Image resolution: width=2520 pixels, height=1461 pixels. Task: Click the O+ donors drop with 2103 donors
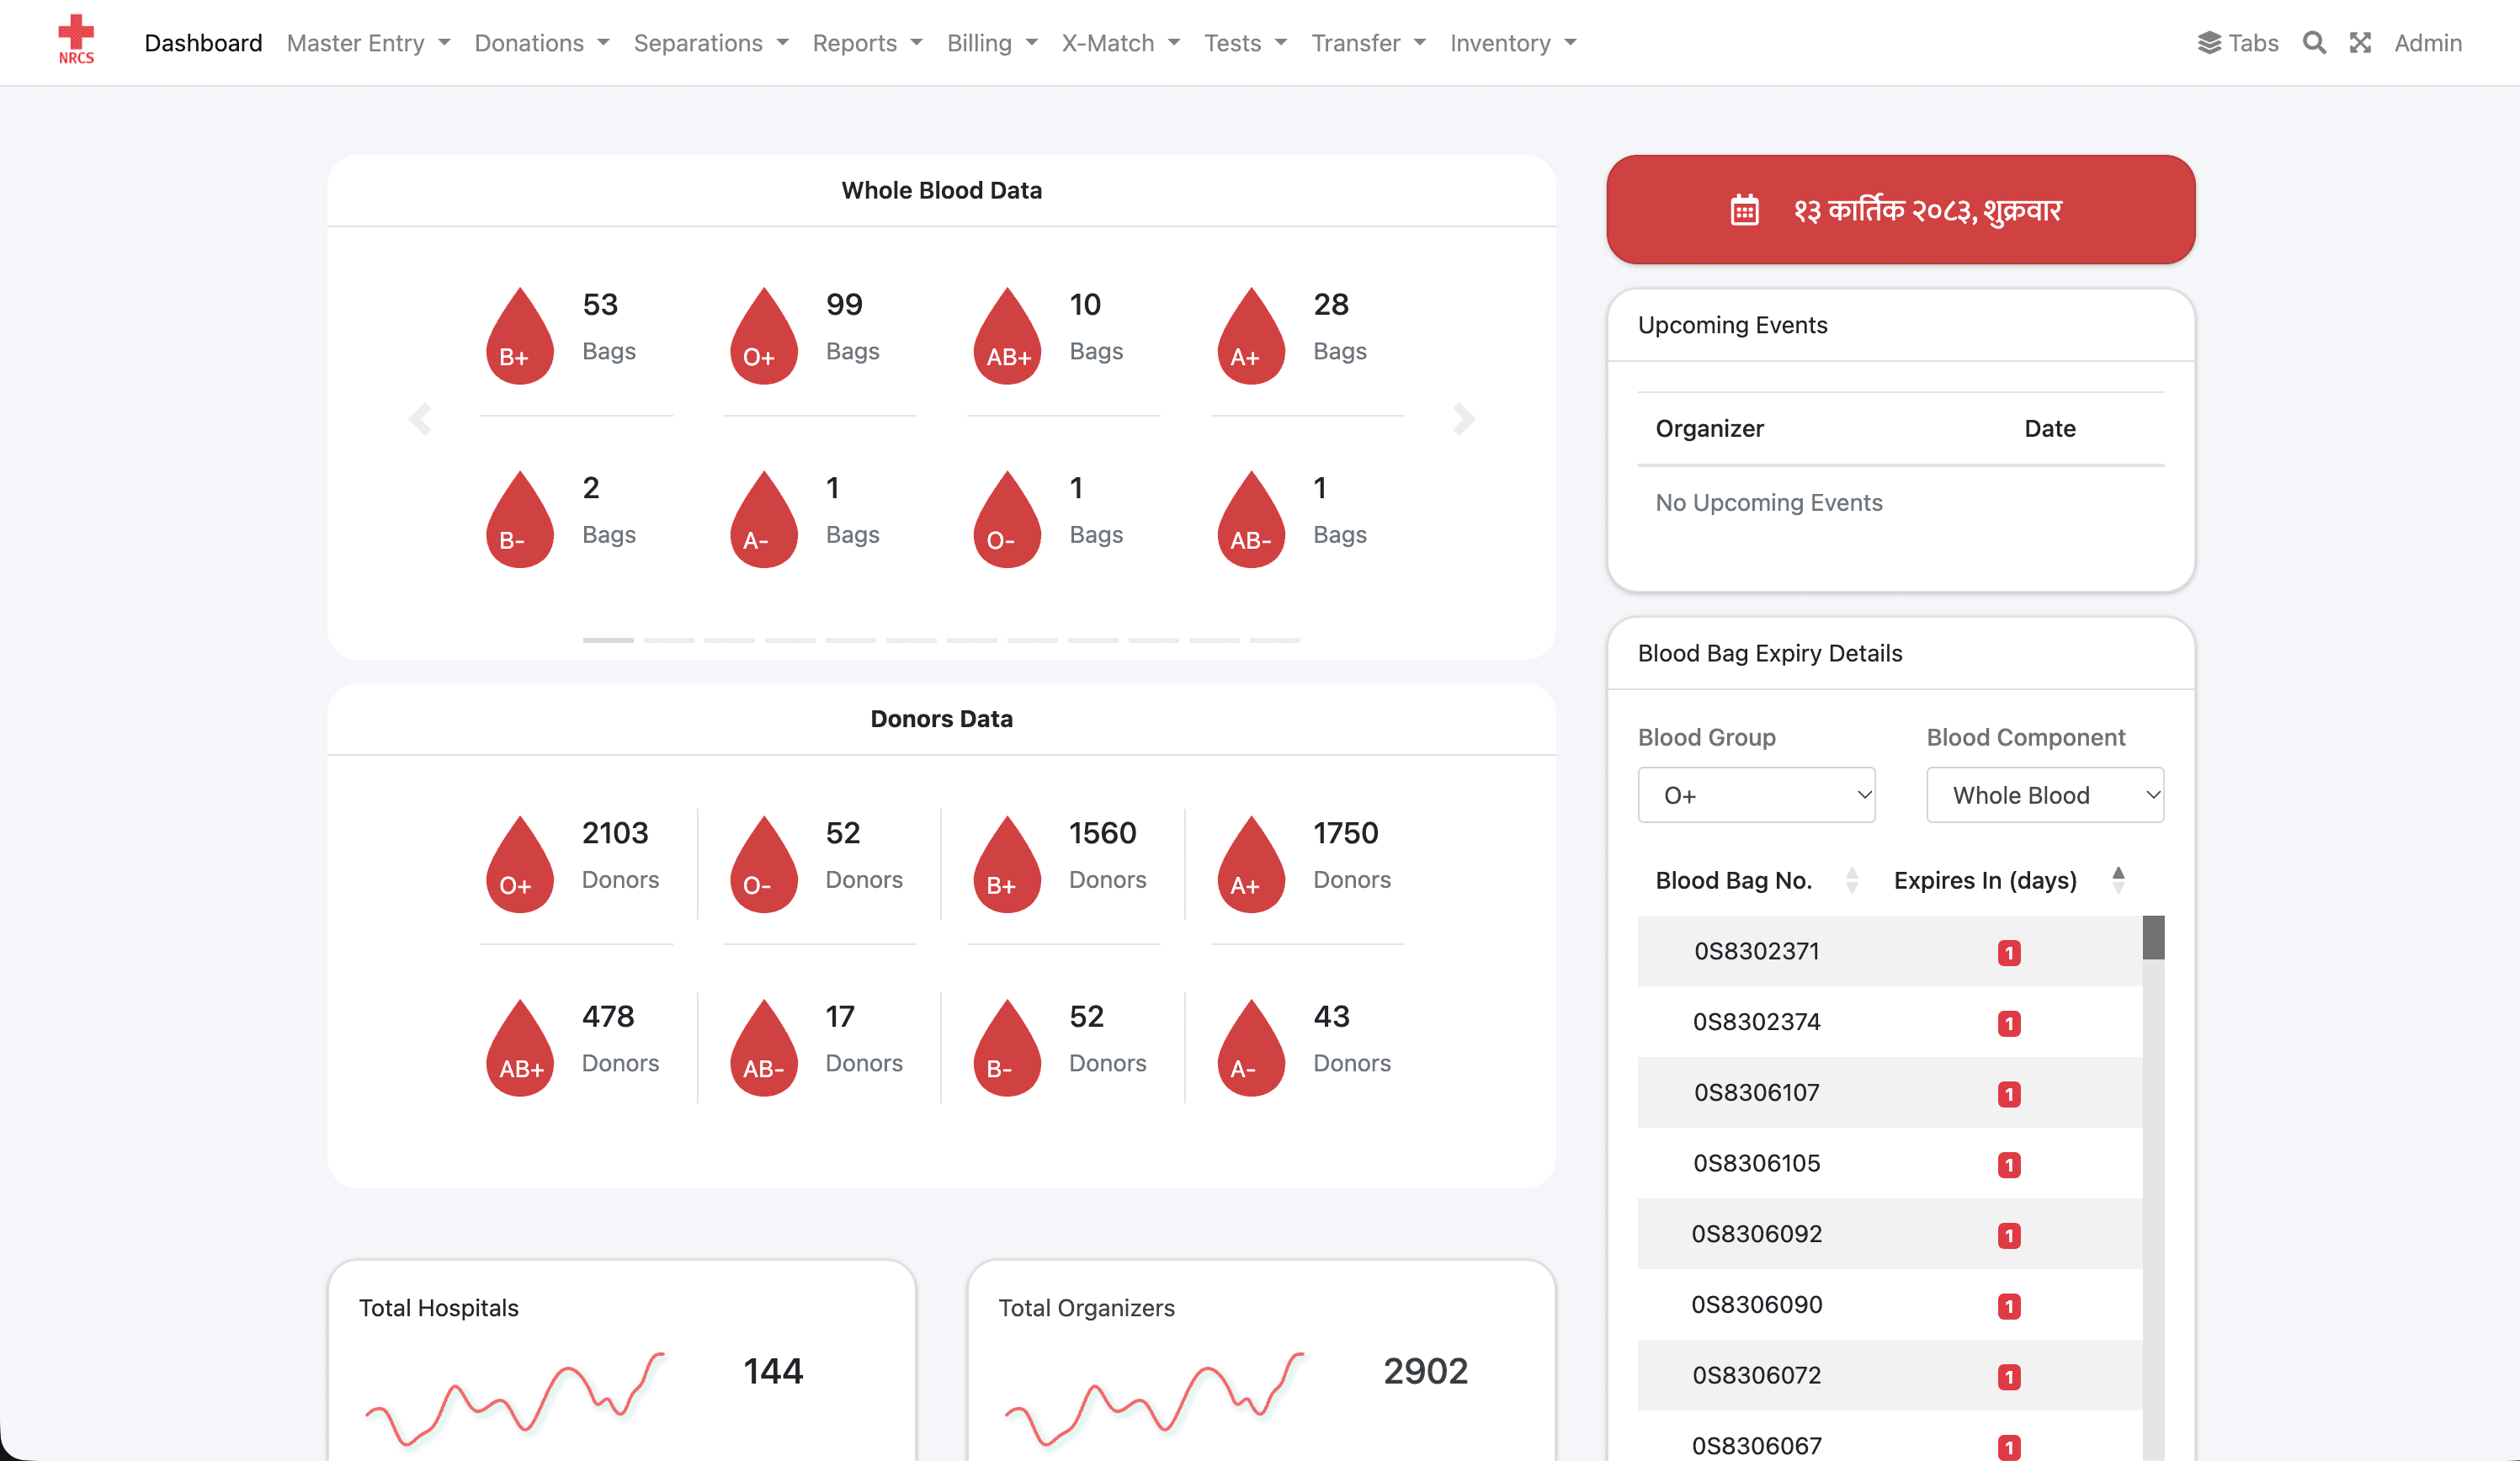[x=519, y=864]
